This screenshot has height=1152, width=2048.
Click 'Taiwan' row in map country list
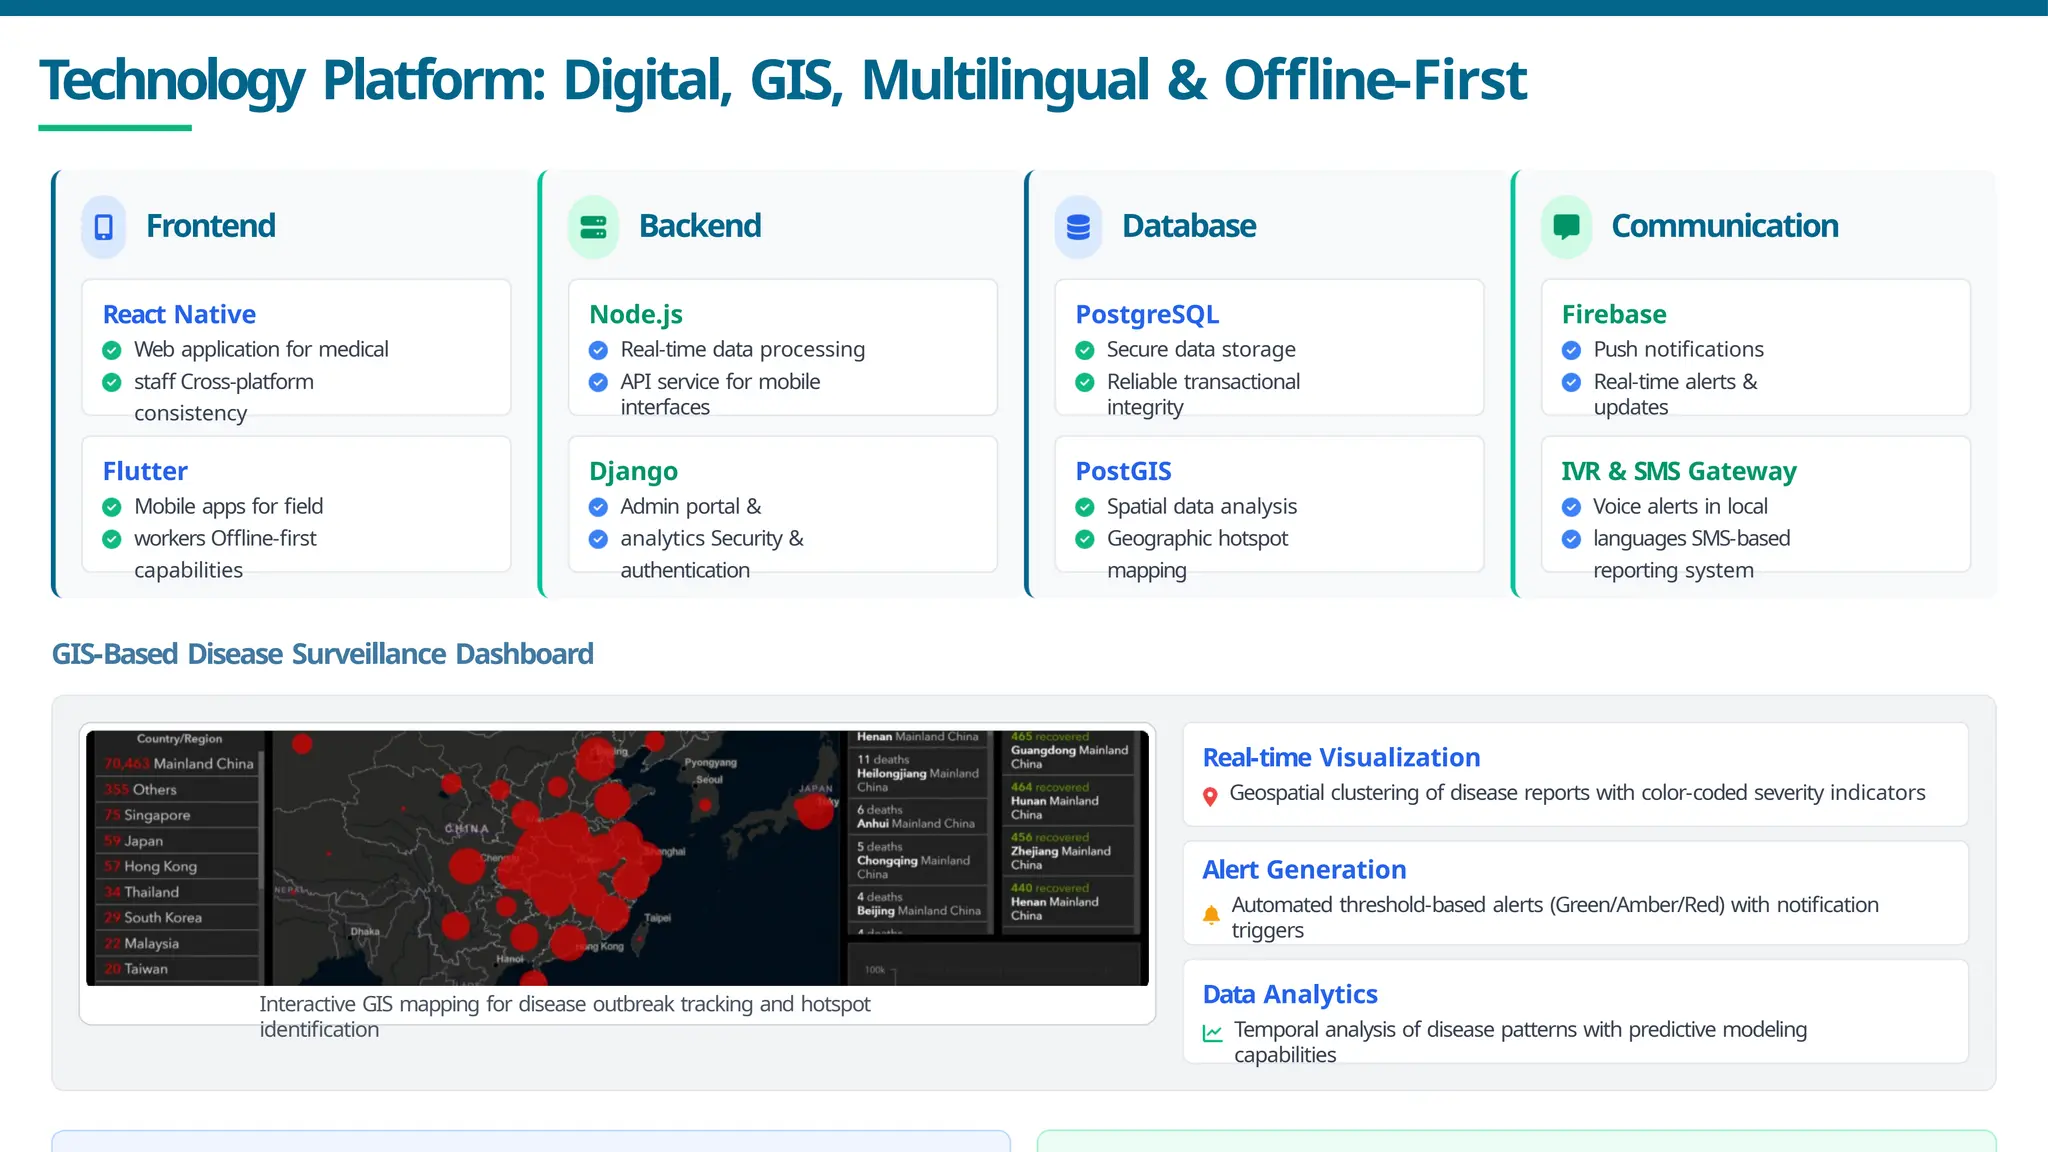click(179, 969)
